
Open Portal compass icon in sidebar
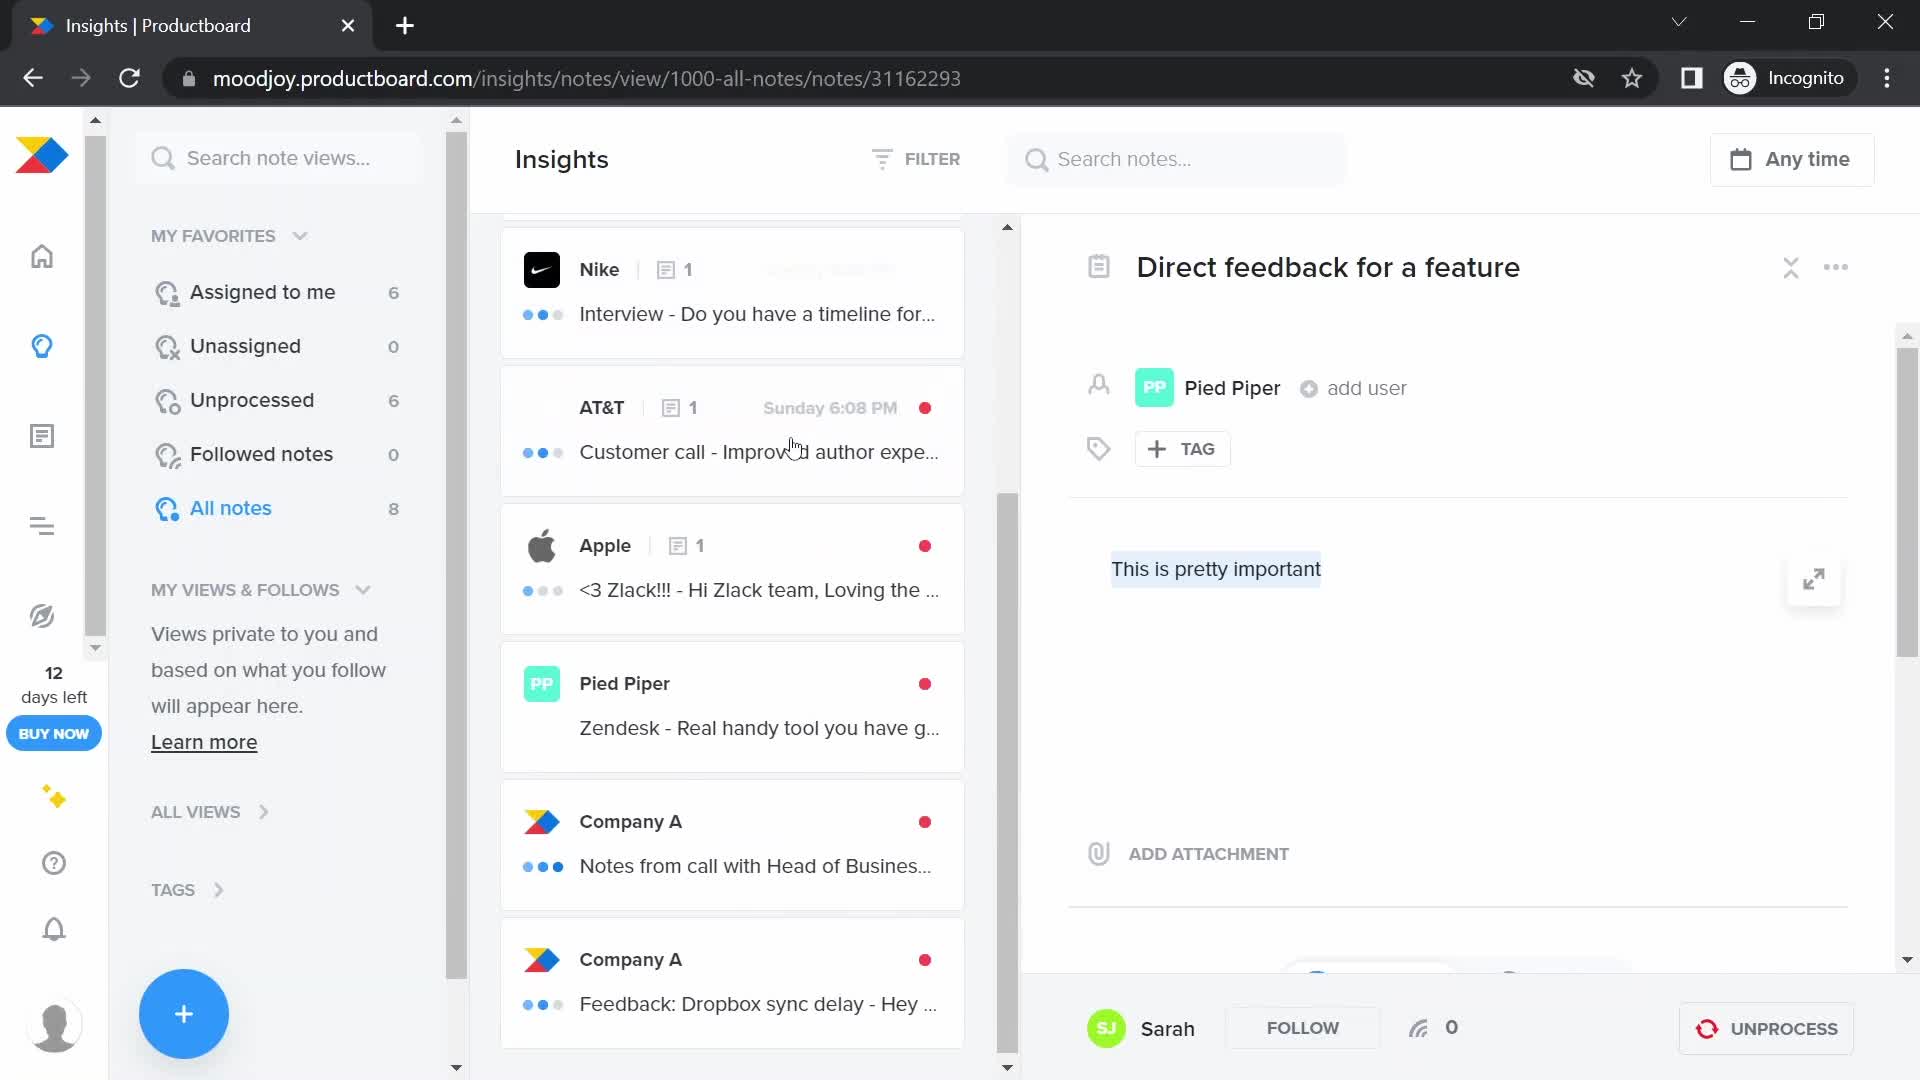coord(42,616)
